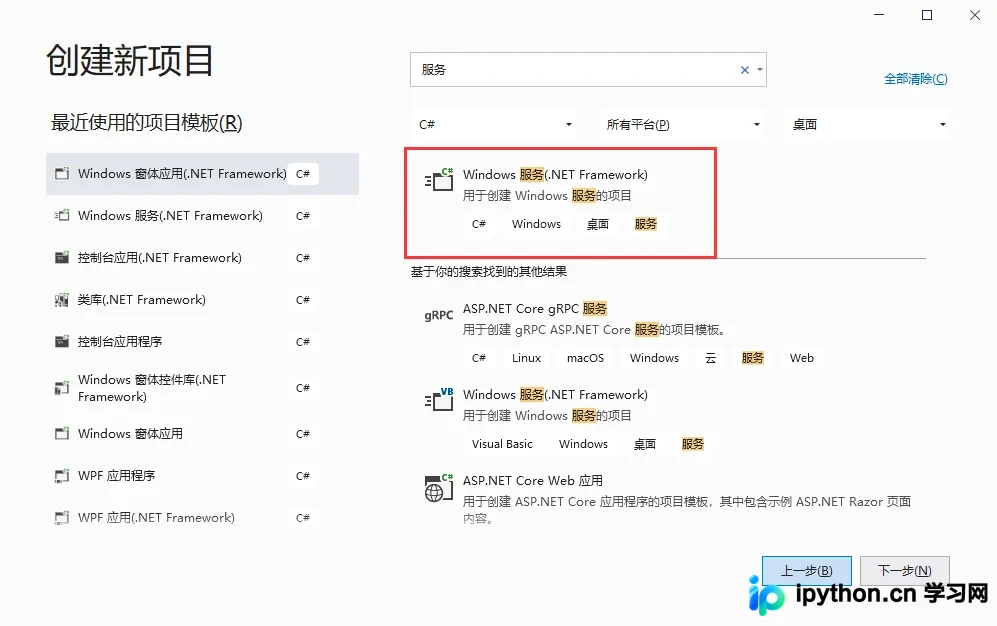The width and height of the screenshot is (997, 626).
Task: Click Windows 服务(.NET Framework) recent template icon
Action: (x=62, y=215)
